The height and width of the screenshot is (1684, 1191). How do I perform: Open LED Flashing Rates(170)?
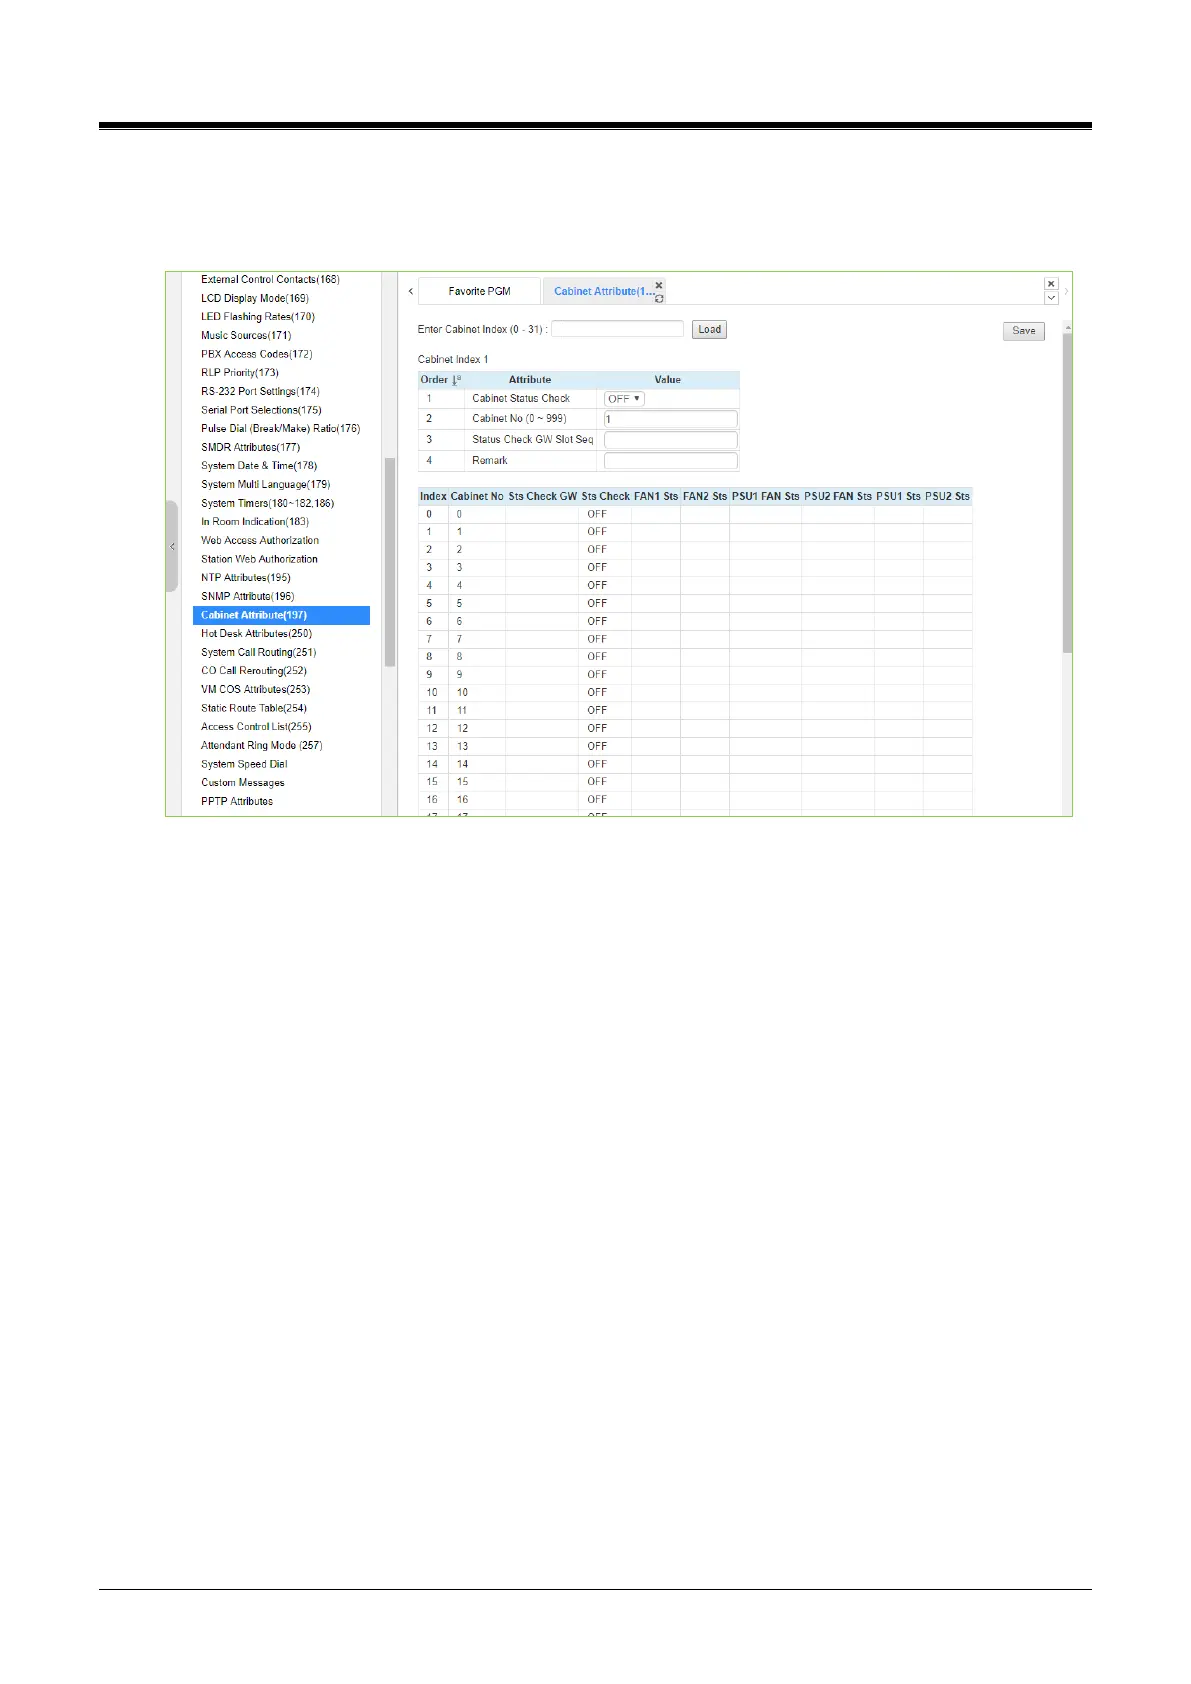258,317
